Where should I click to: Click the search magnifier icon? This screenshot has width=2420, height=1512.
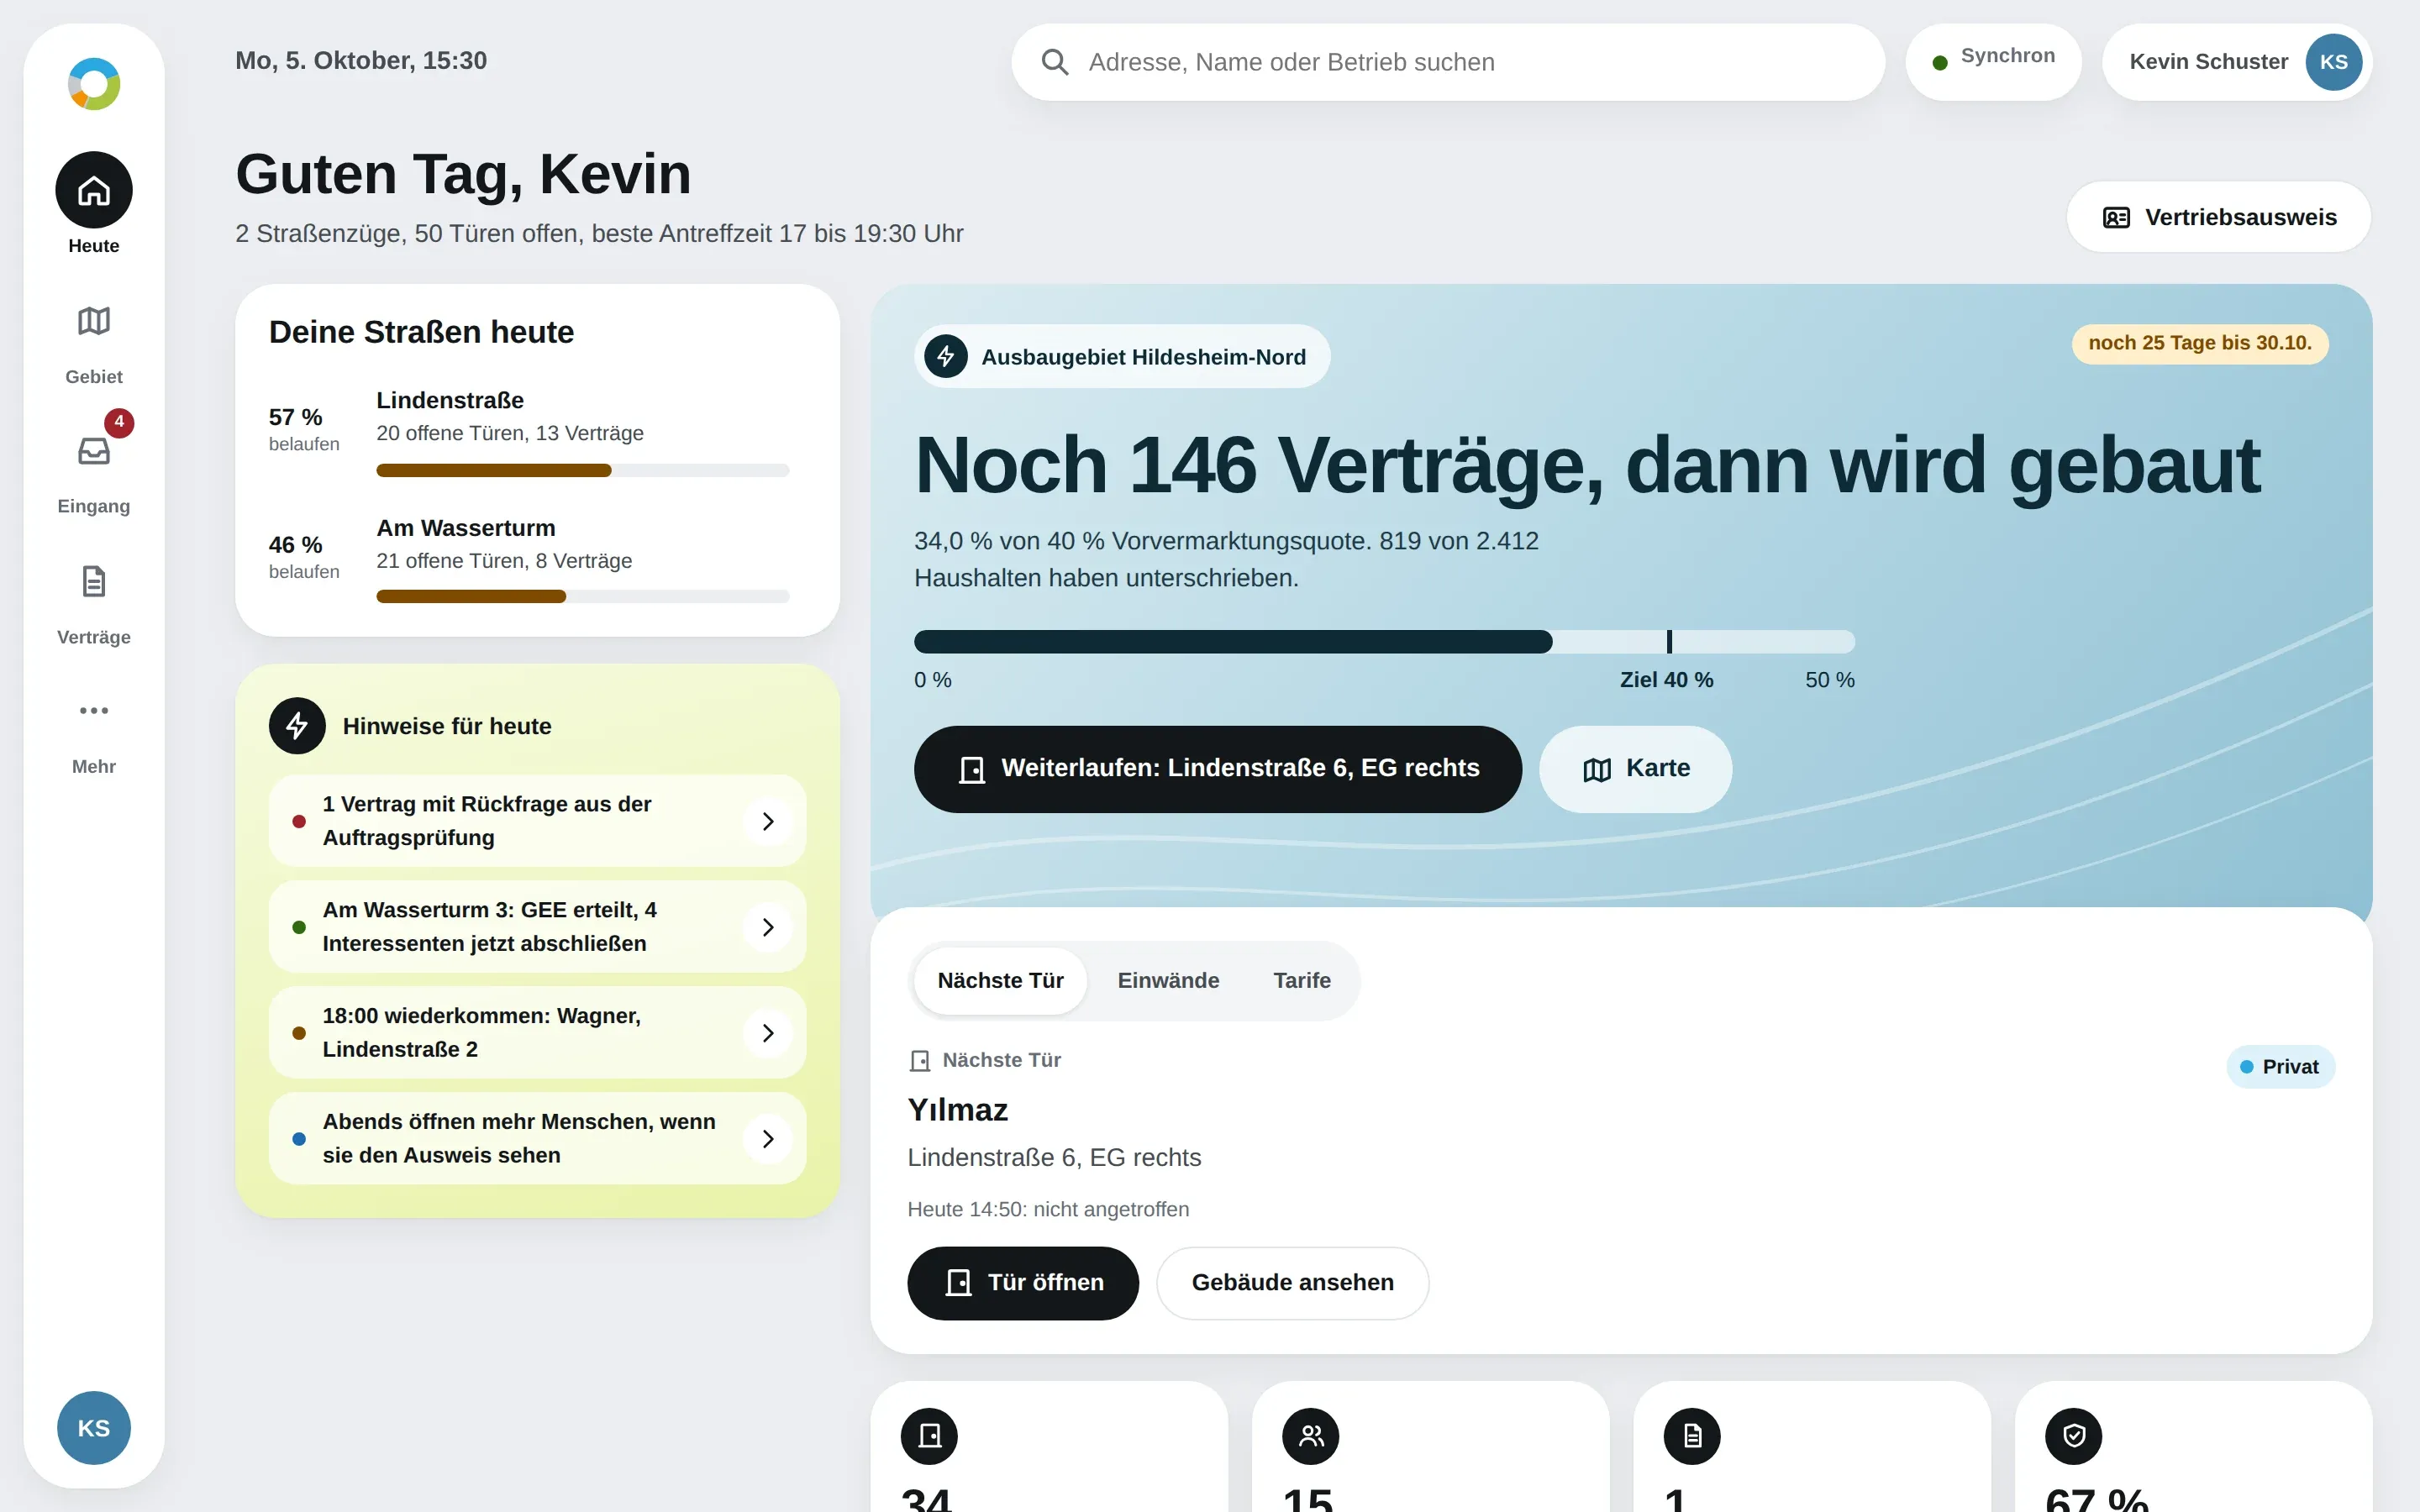[x=1054, y=62]
